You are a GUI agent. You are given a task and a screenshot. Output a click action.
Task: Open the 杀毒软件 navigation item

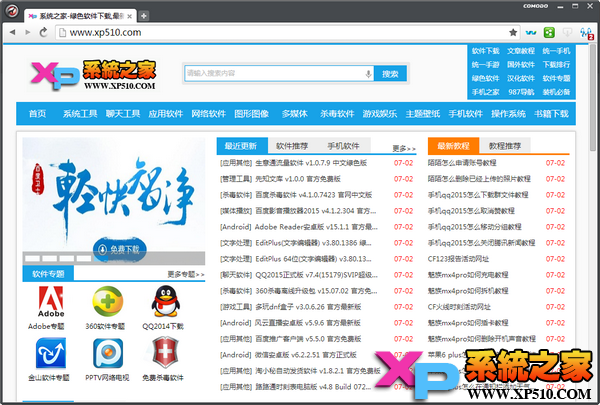click(x=337, y=114)
